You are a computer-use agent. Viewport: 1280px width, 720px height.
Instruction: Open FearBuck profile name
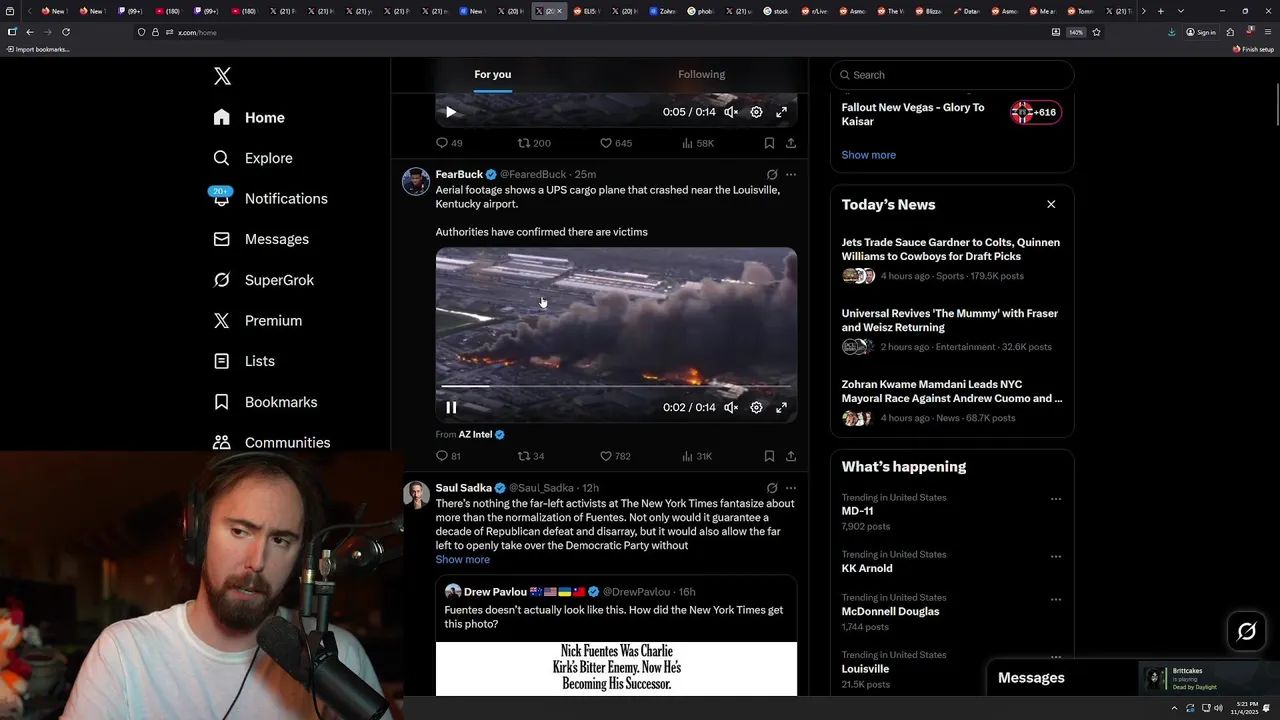click(459, 174)
